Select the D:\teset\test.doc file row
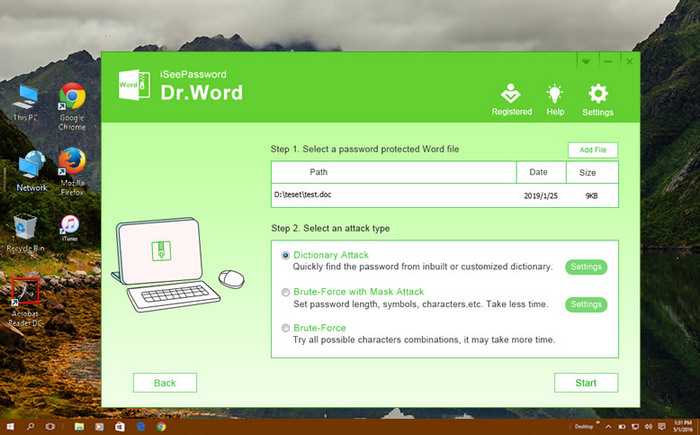 pos(445,195)
